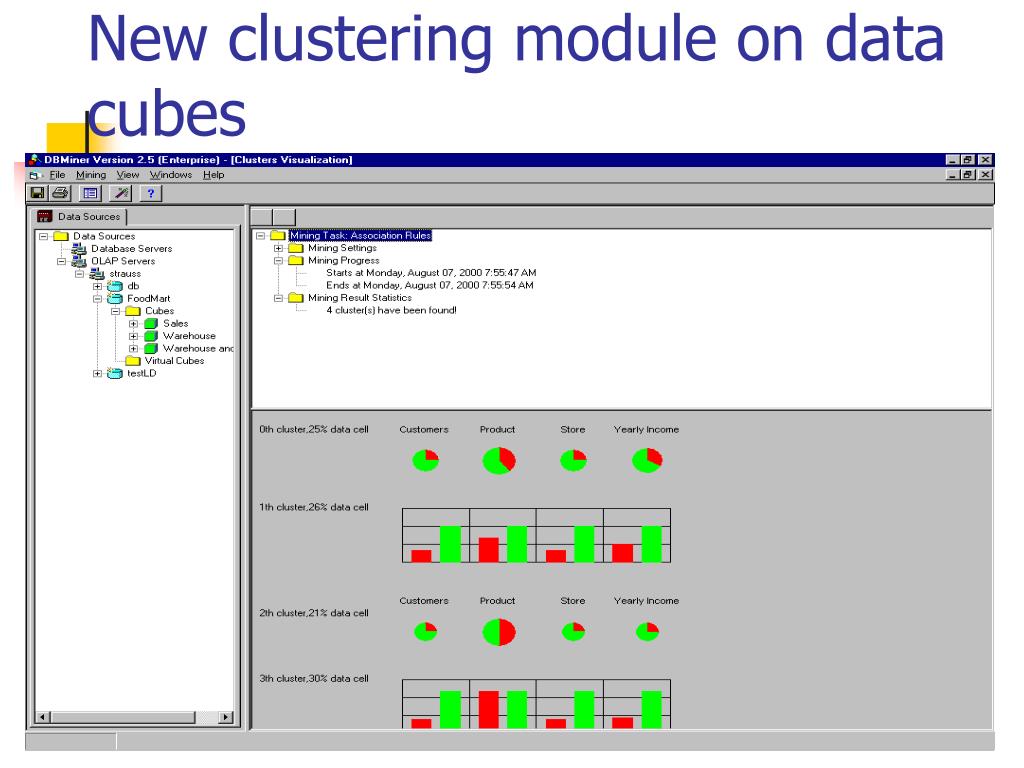Click '3th cluster,30% data cell' label
The image size is (1024, 768).
coord(313,679)
